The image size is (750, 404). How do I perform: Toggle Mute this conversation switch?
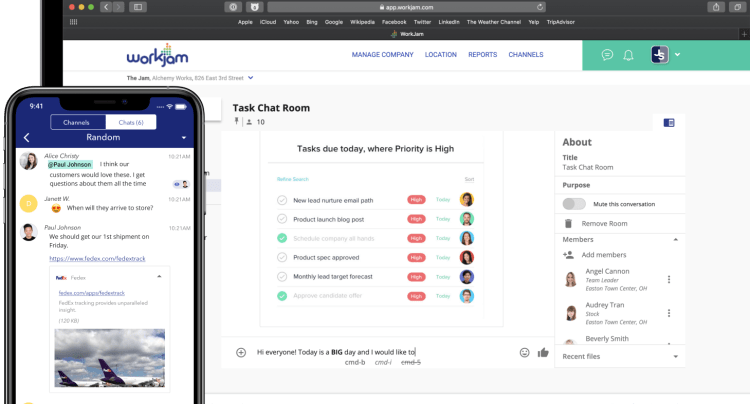click(x=574, y=204)
